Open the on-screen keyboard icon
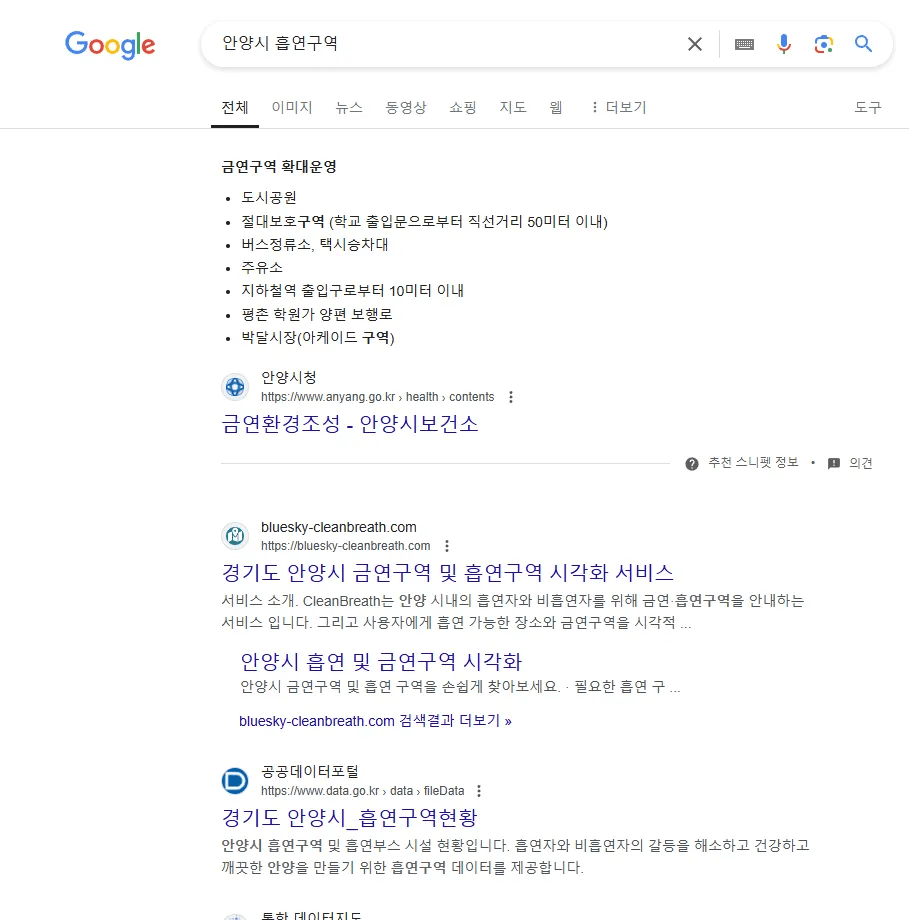This screenshot has height=920, width=909. pyautogui.click(x=744, y=44)
